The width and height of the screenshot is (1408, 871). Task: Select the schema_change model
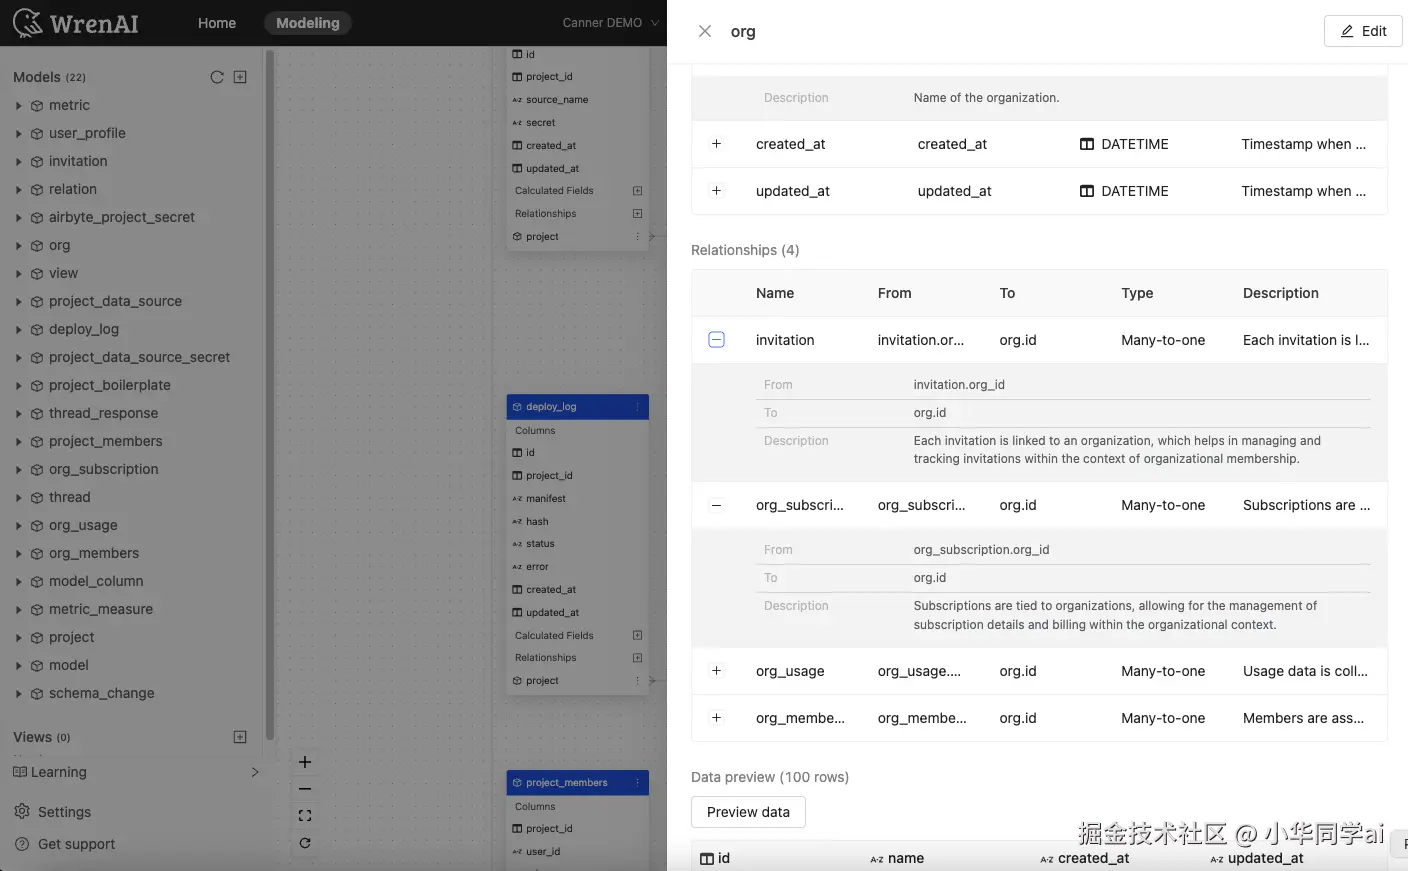(x=101, y=693)
